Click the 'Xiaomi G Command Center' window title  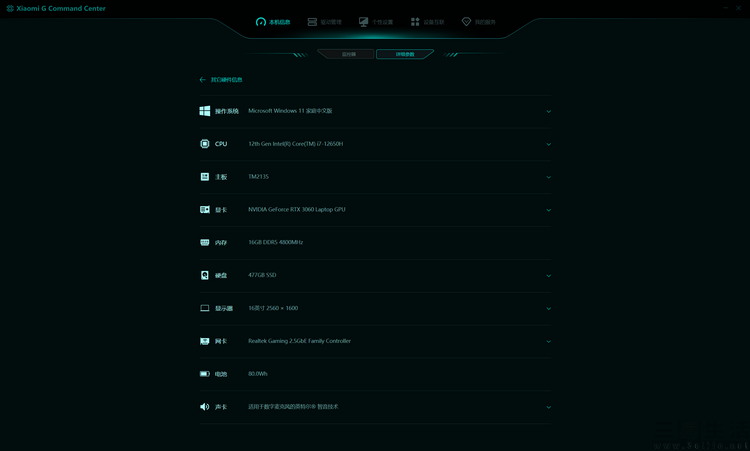[61, 8]
